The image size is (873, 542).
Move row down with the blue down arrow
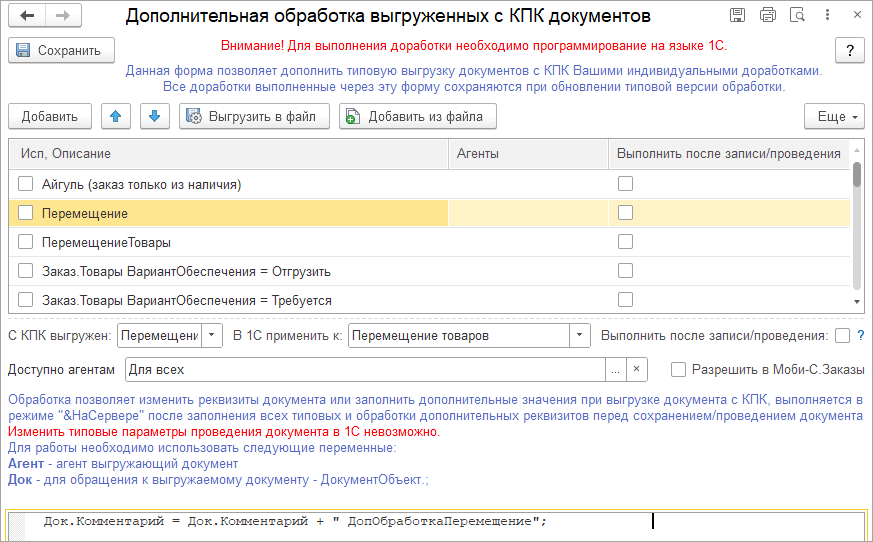tap(154, 117)
